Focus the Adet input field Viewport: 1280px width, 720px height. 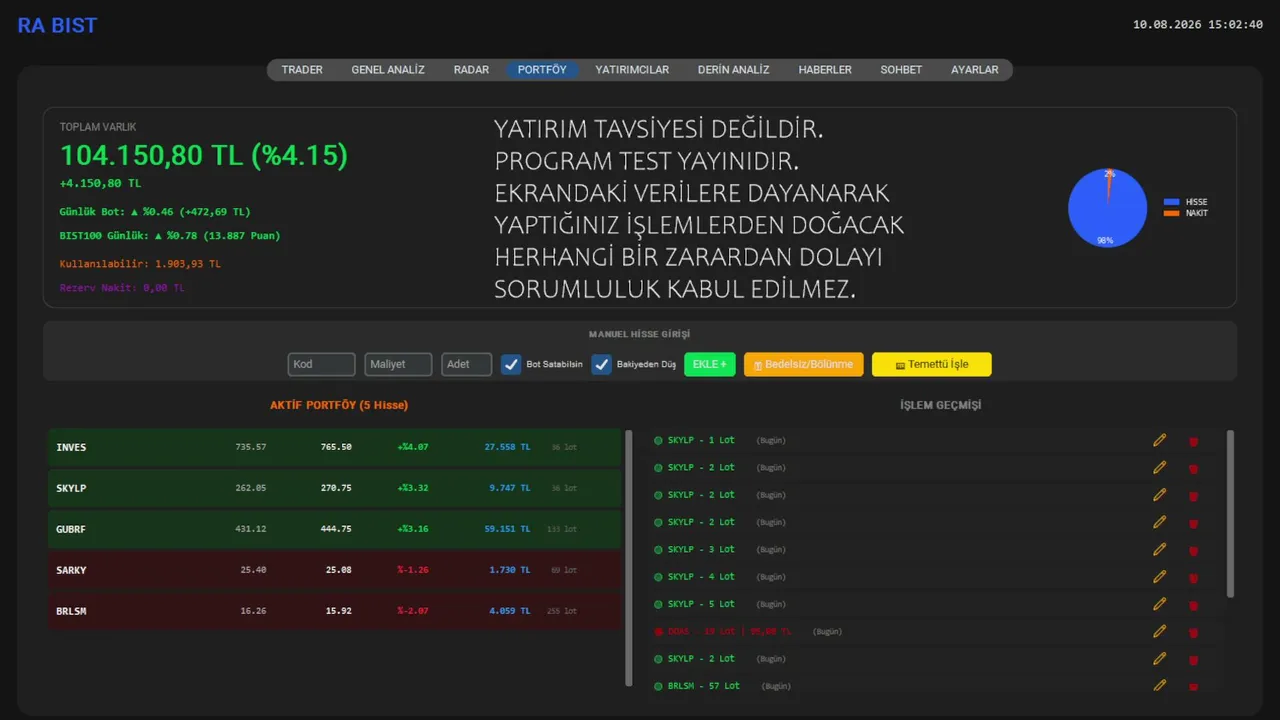467,364
